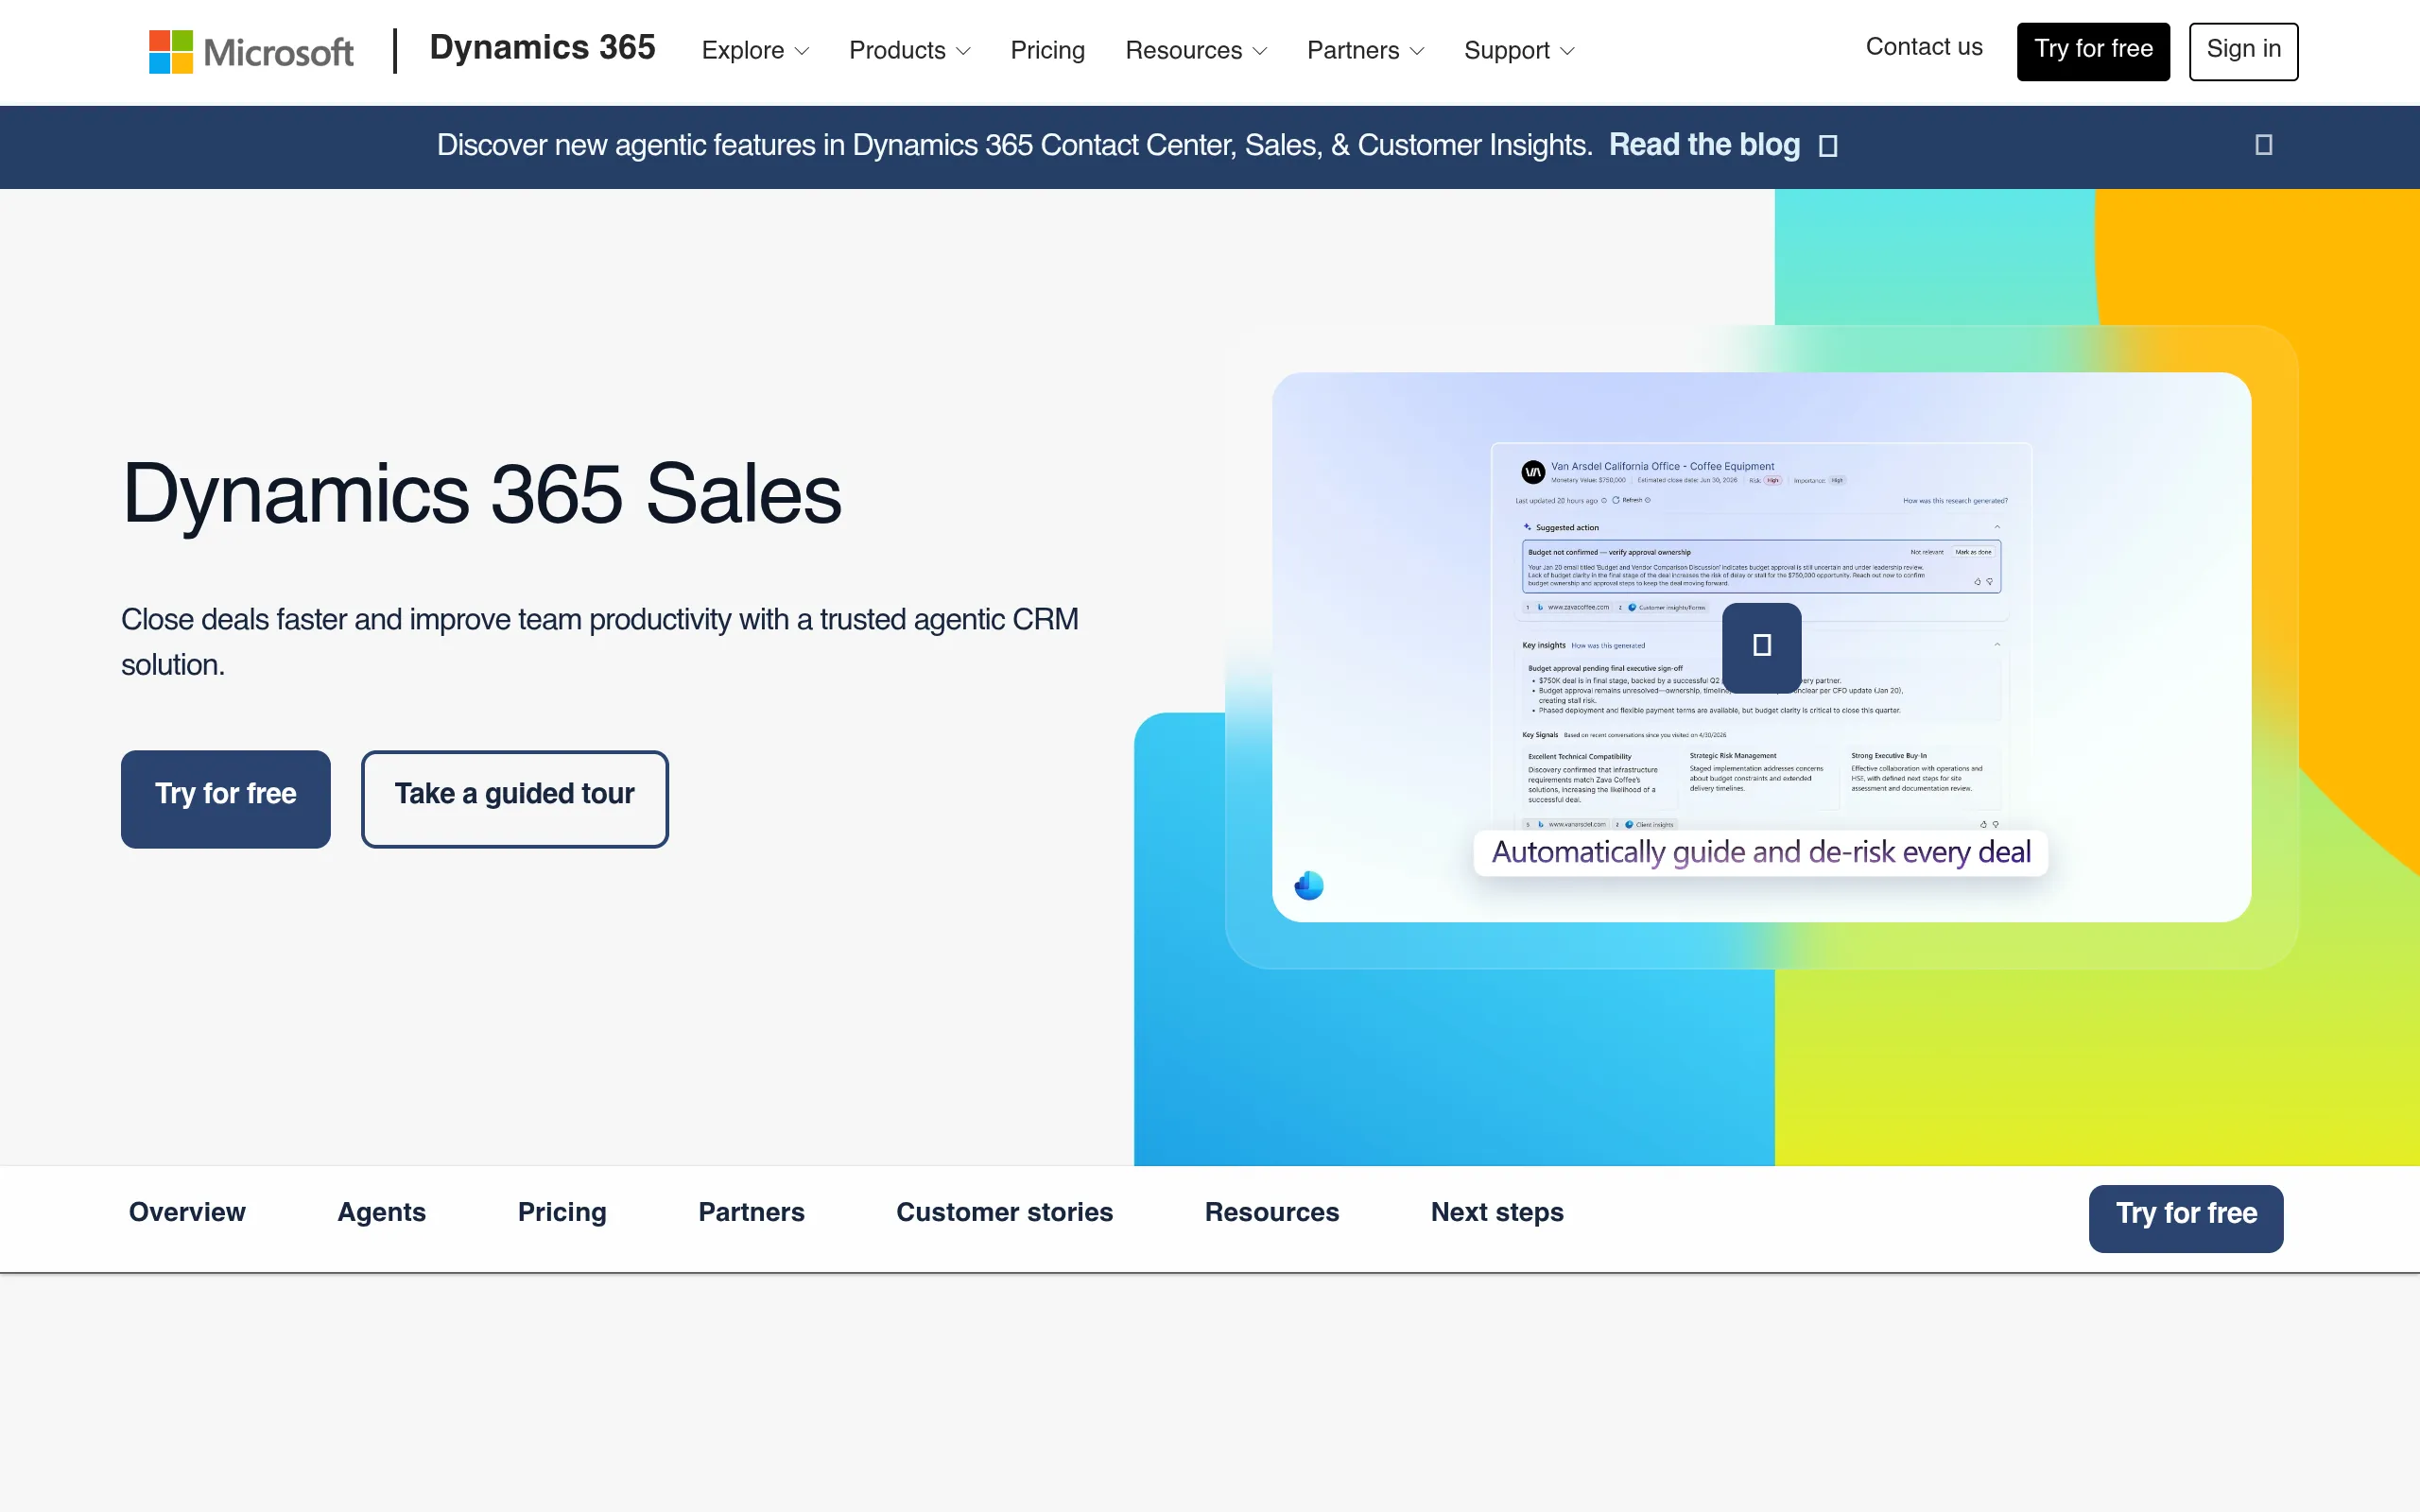Expand the Support dropdown
The image size is (2420, 1512).
[1519, 50]
